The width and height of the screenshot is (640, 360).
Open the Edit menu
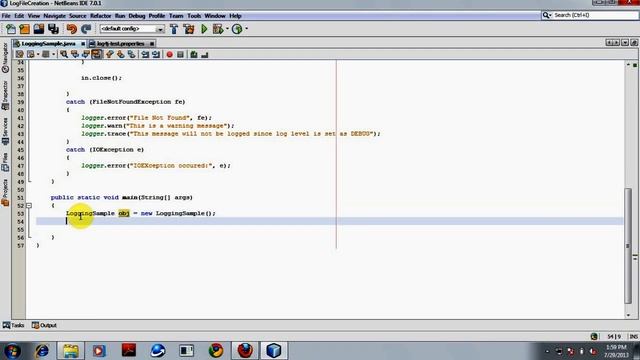(19, 16)
